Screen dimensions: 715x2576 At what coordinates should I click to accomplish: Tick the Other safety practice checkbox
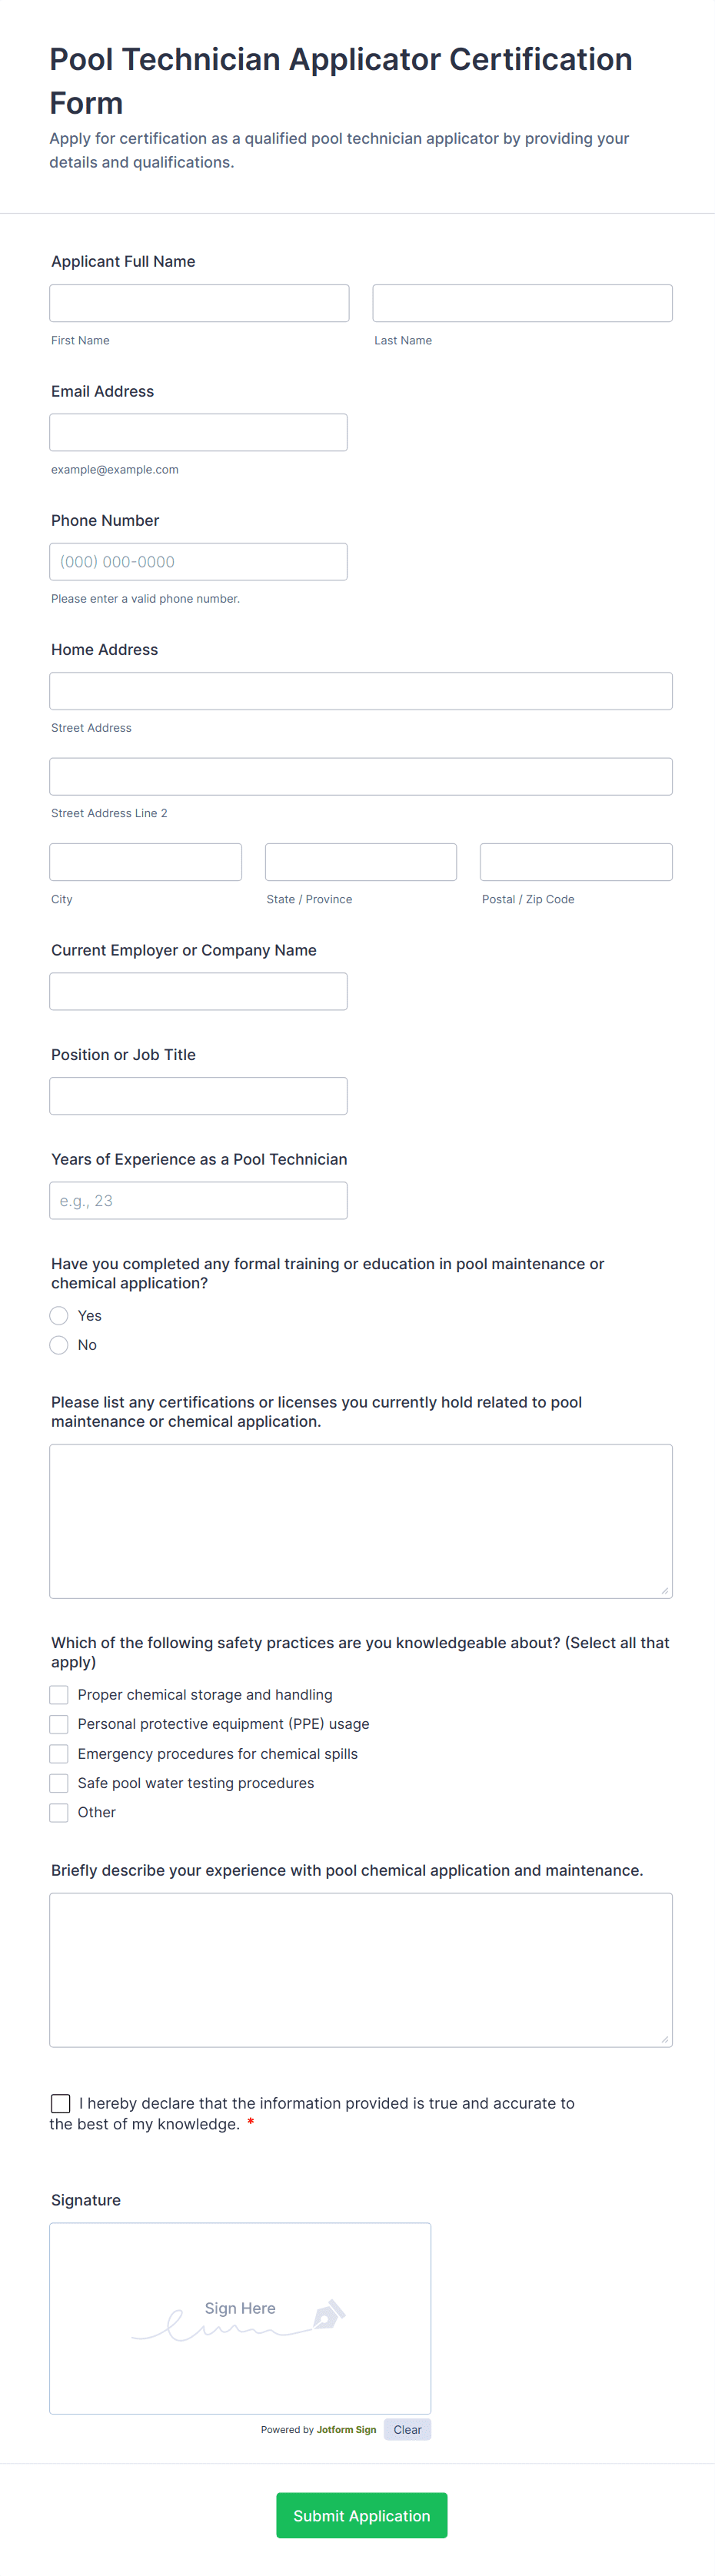[59, 1812]
